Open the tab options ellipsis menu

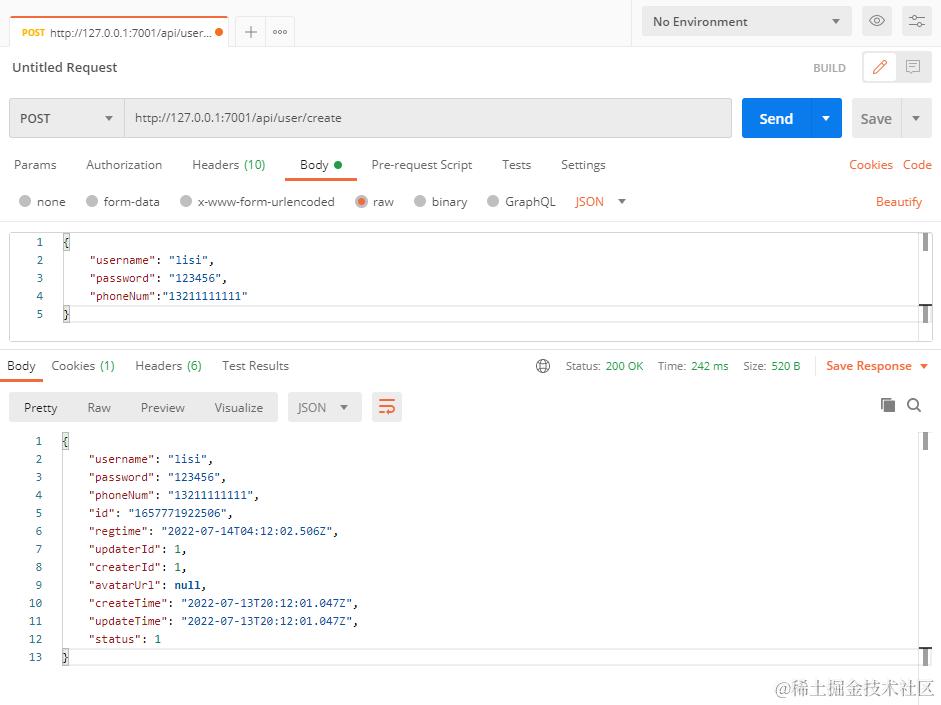pos(280,32)
